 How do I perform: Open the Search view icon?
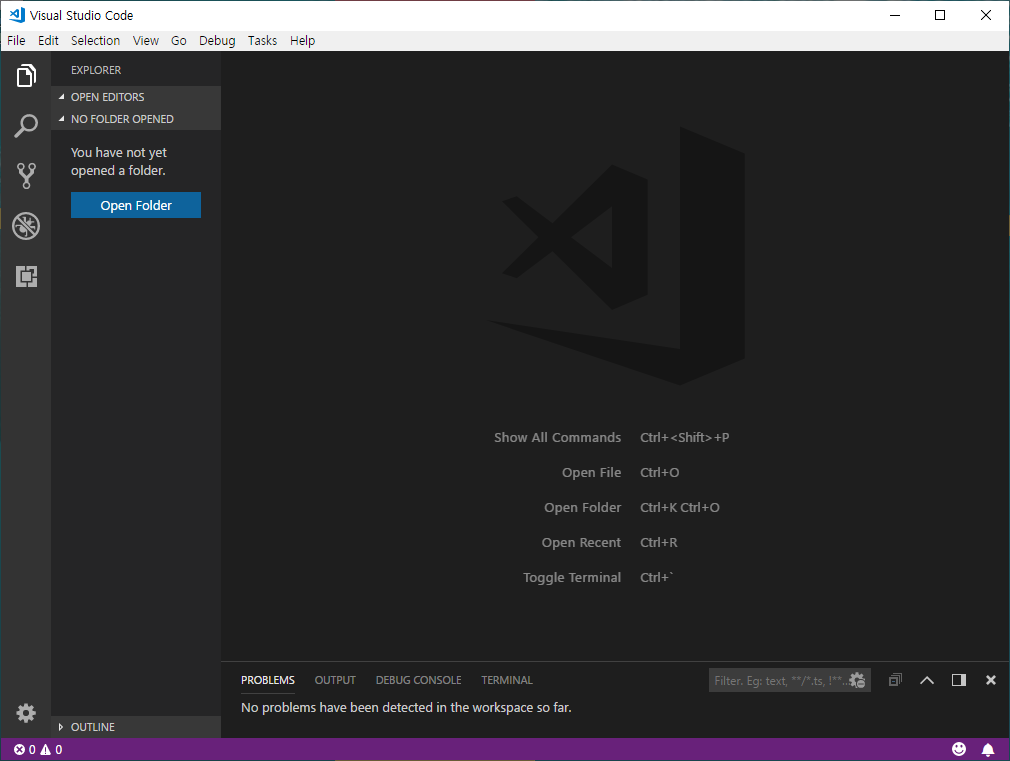pyautogui.click(x=26, y=126)
